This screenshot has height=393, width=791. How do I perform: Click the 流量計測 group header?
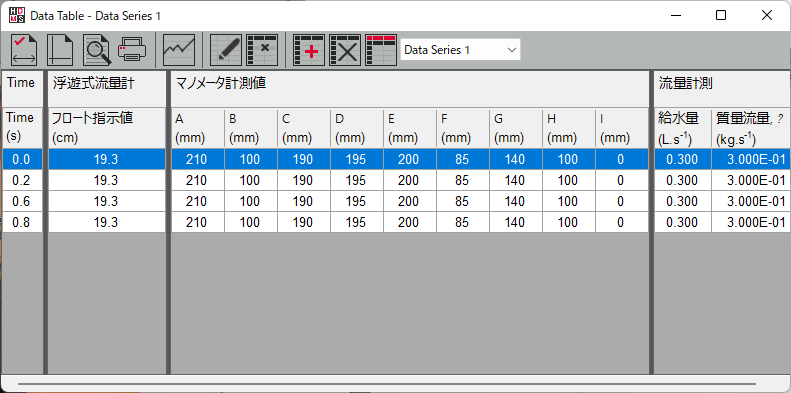pyautogui.click(x=722, y=89)
